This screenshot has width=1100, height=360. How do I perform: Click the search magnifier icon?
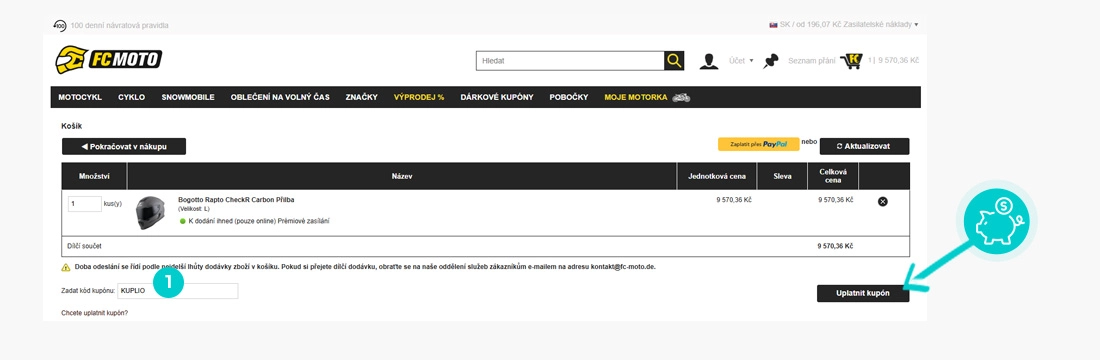point(673,61)
